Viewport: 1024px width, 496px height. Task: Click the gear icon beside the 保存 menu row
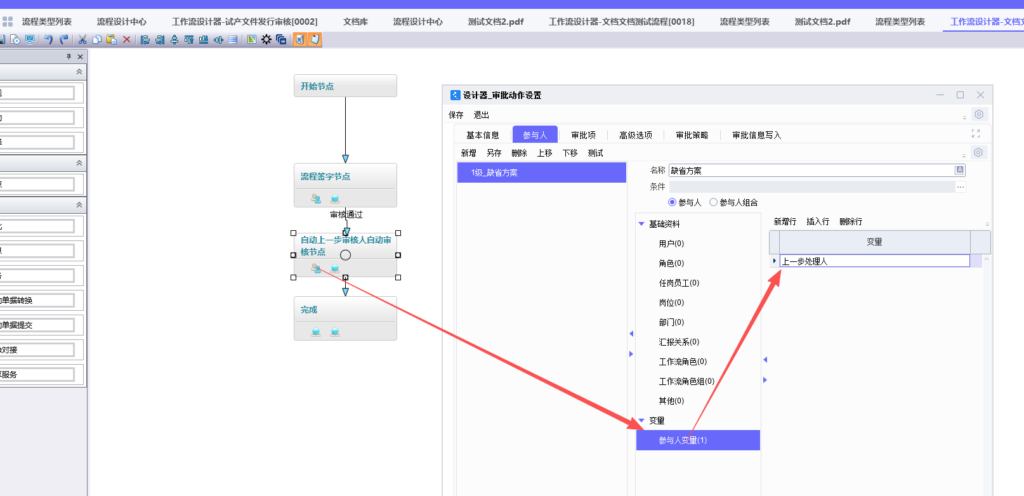(x=978, y=114)
